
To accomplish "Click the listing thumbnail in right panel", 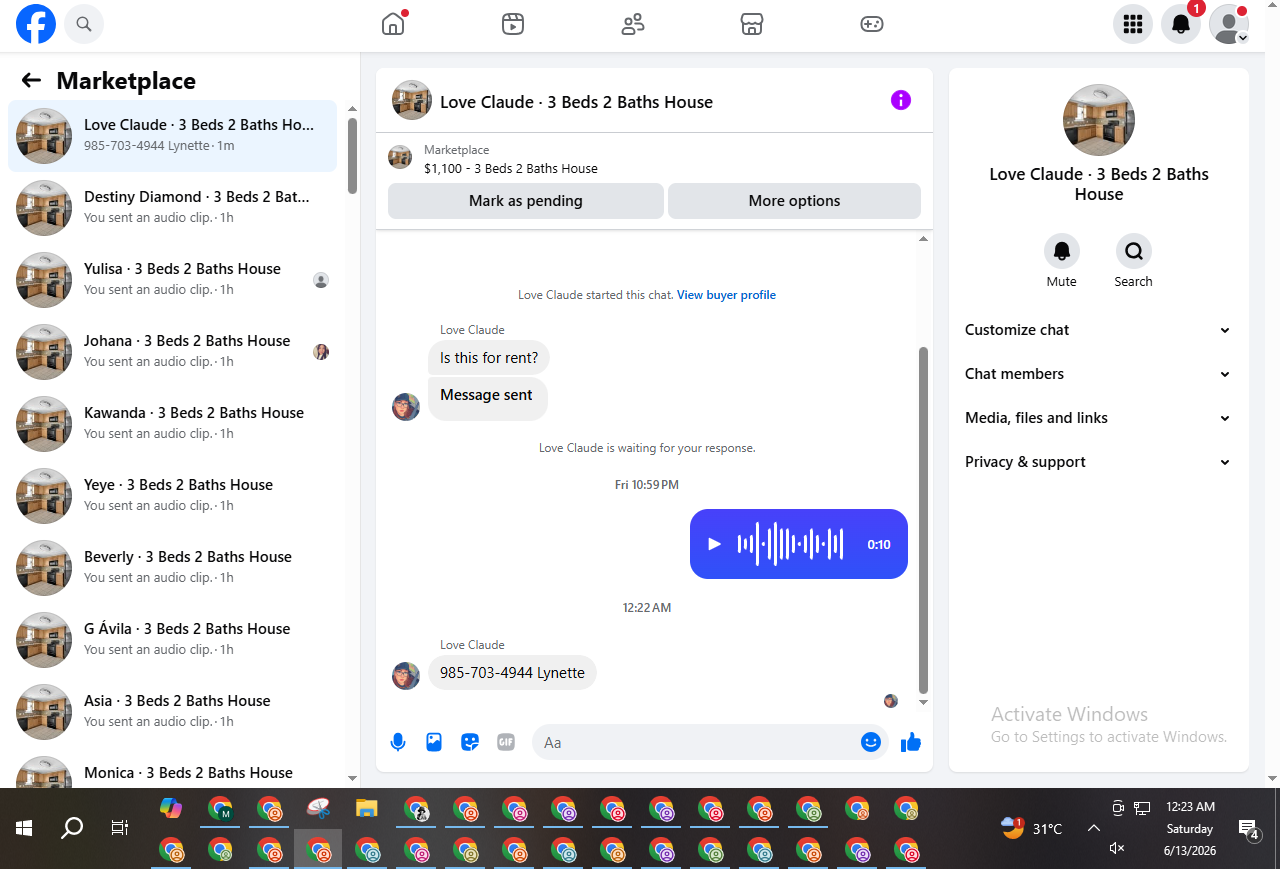I will click(1099, 120).
